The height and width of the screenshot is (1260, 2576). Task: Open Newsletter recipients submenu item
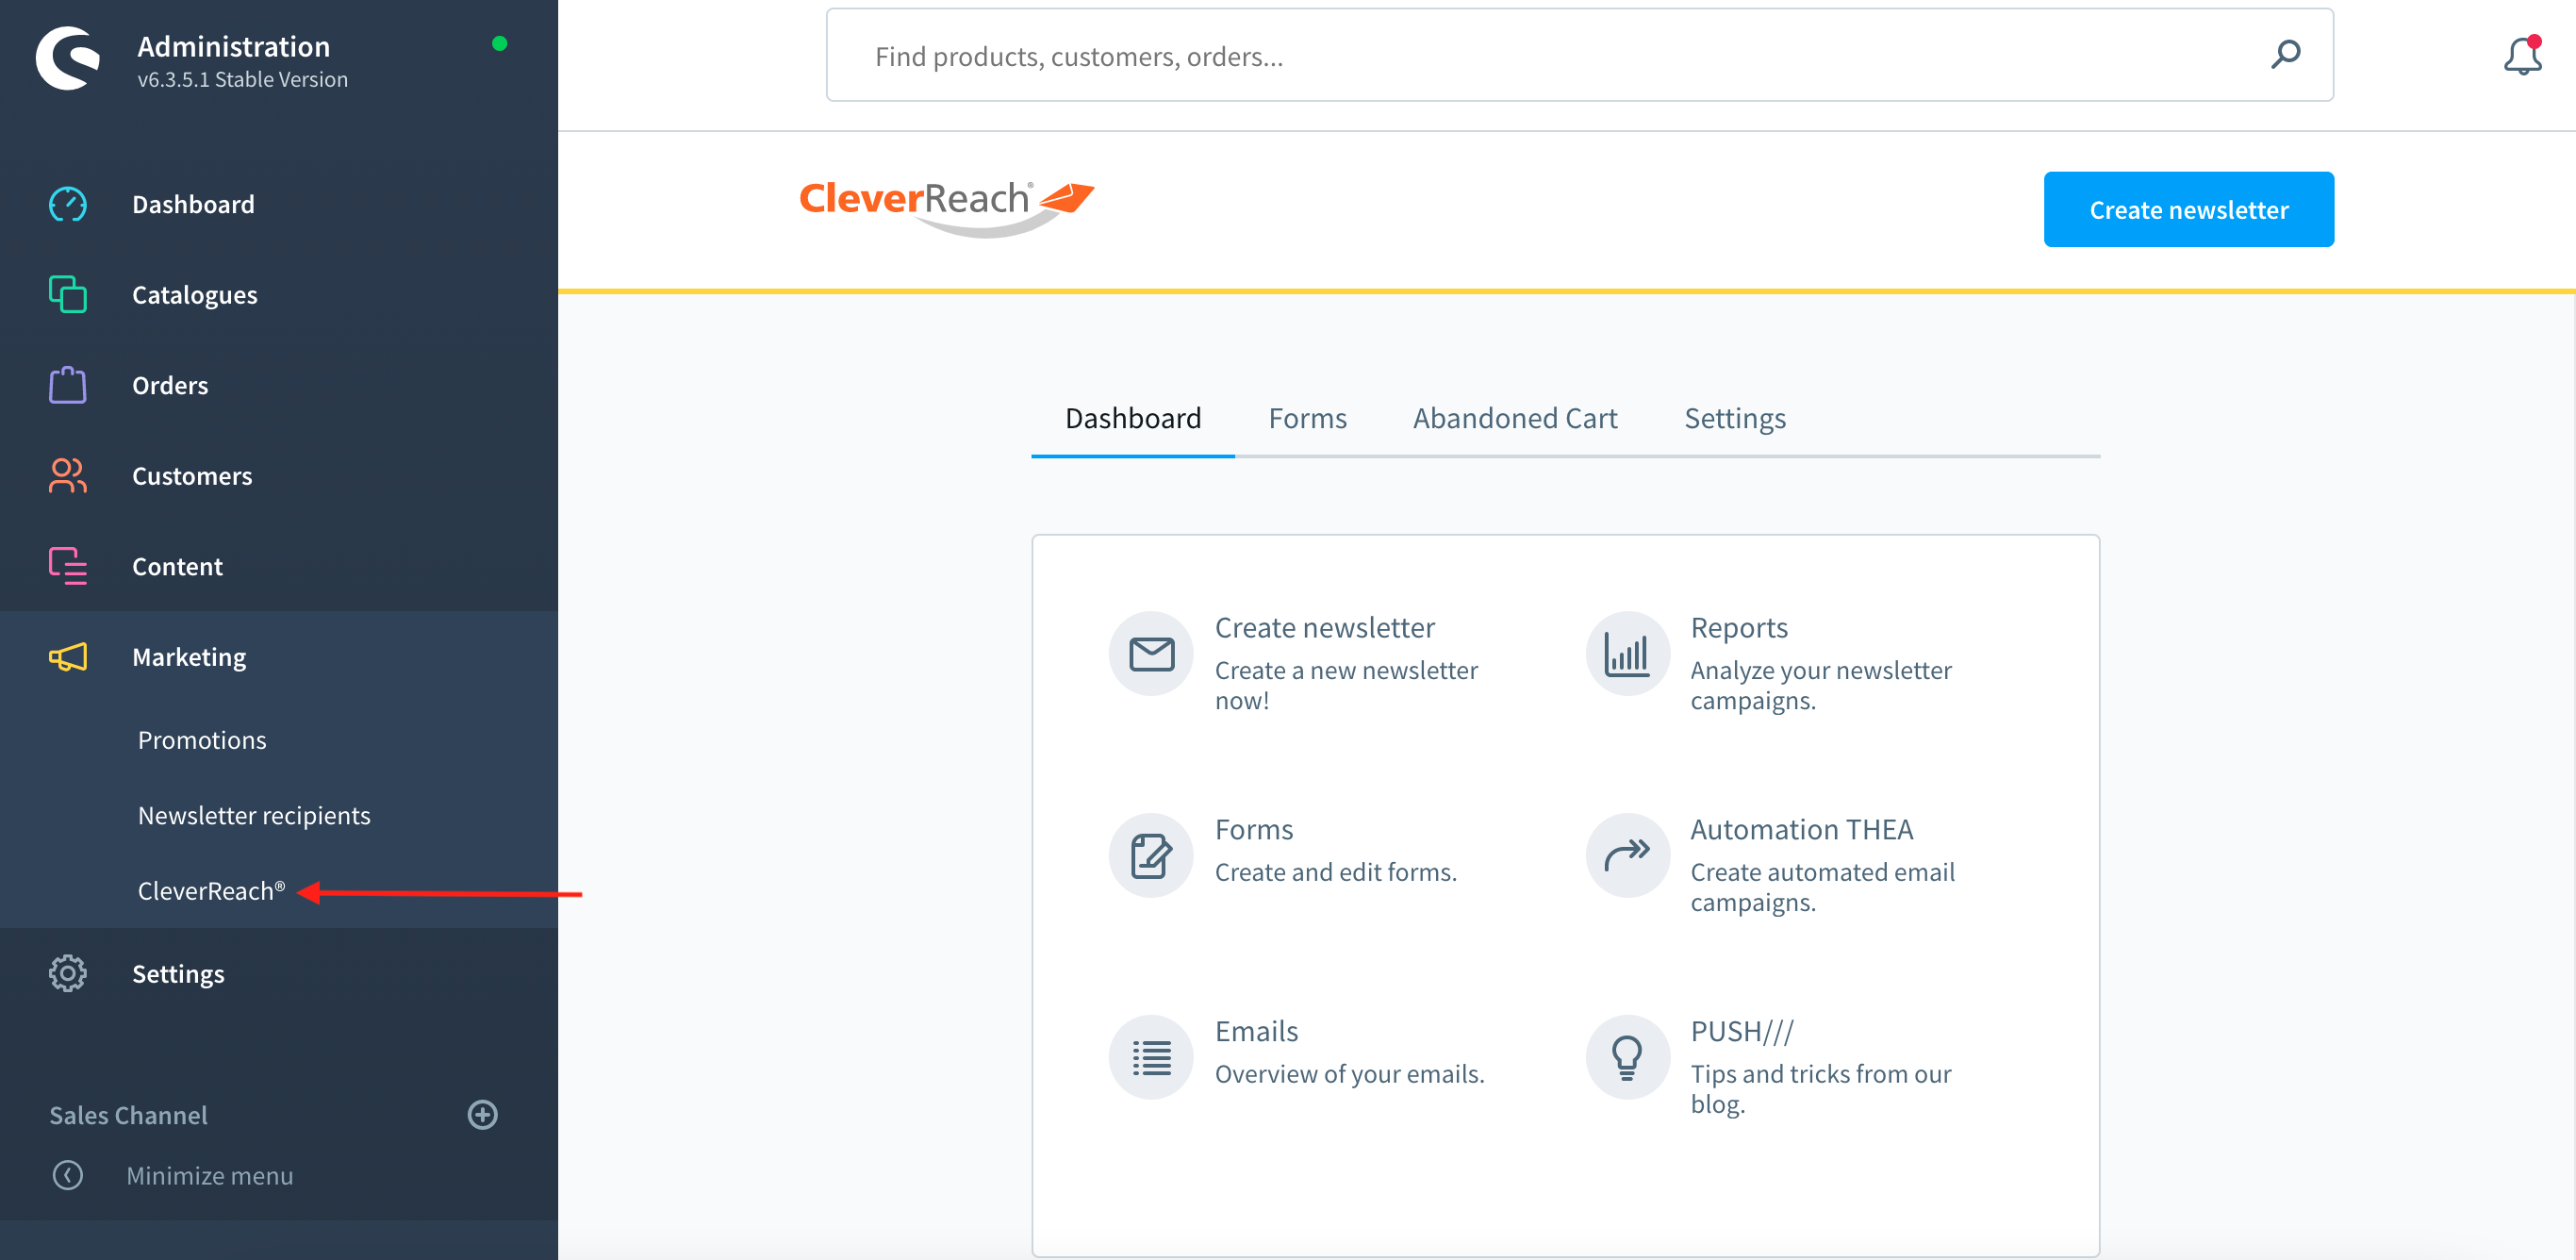[254, 815]
